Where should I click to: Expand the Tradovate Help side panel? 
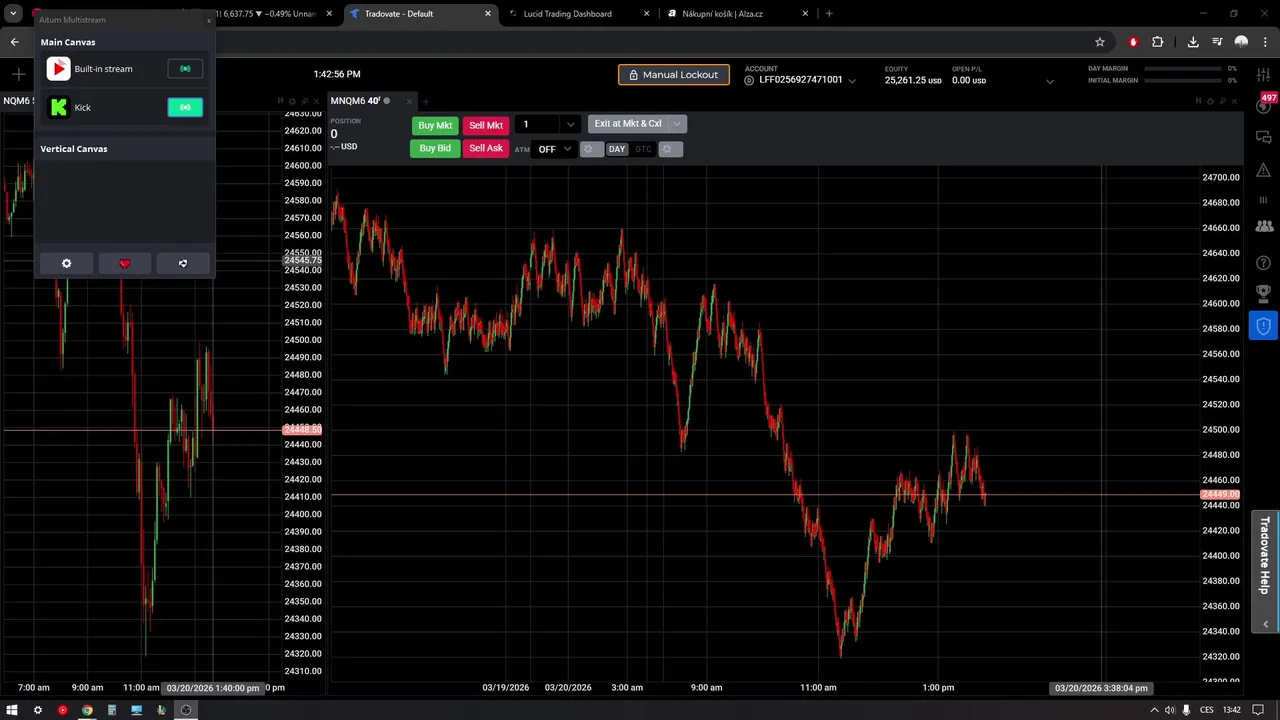point(1265,571)
